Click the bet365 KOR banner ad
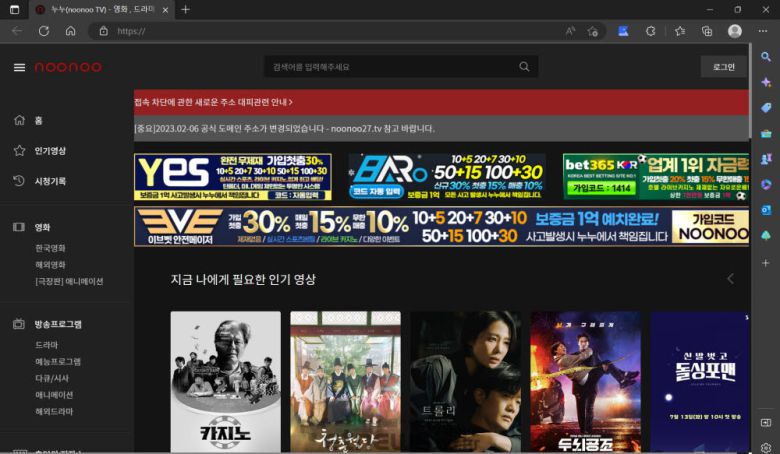 coord(656,177)
